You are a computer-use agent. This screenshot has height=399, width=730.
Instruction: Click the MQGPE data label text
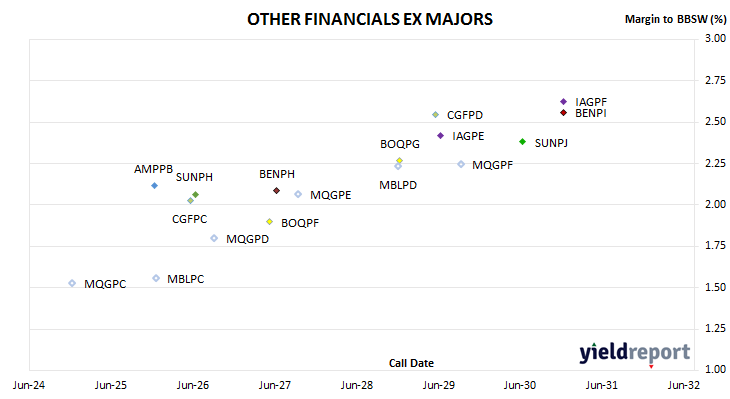(x=331, y=195)
